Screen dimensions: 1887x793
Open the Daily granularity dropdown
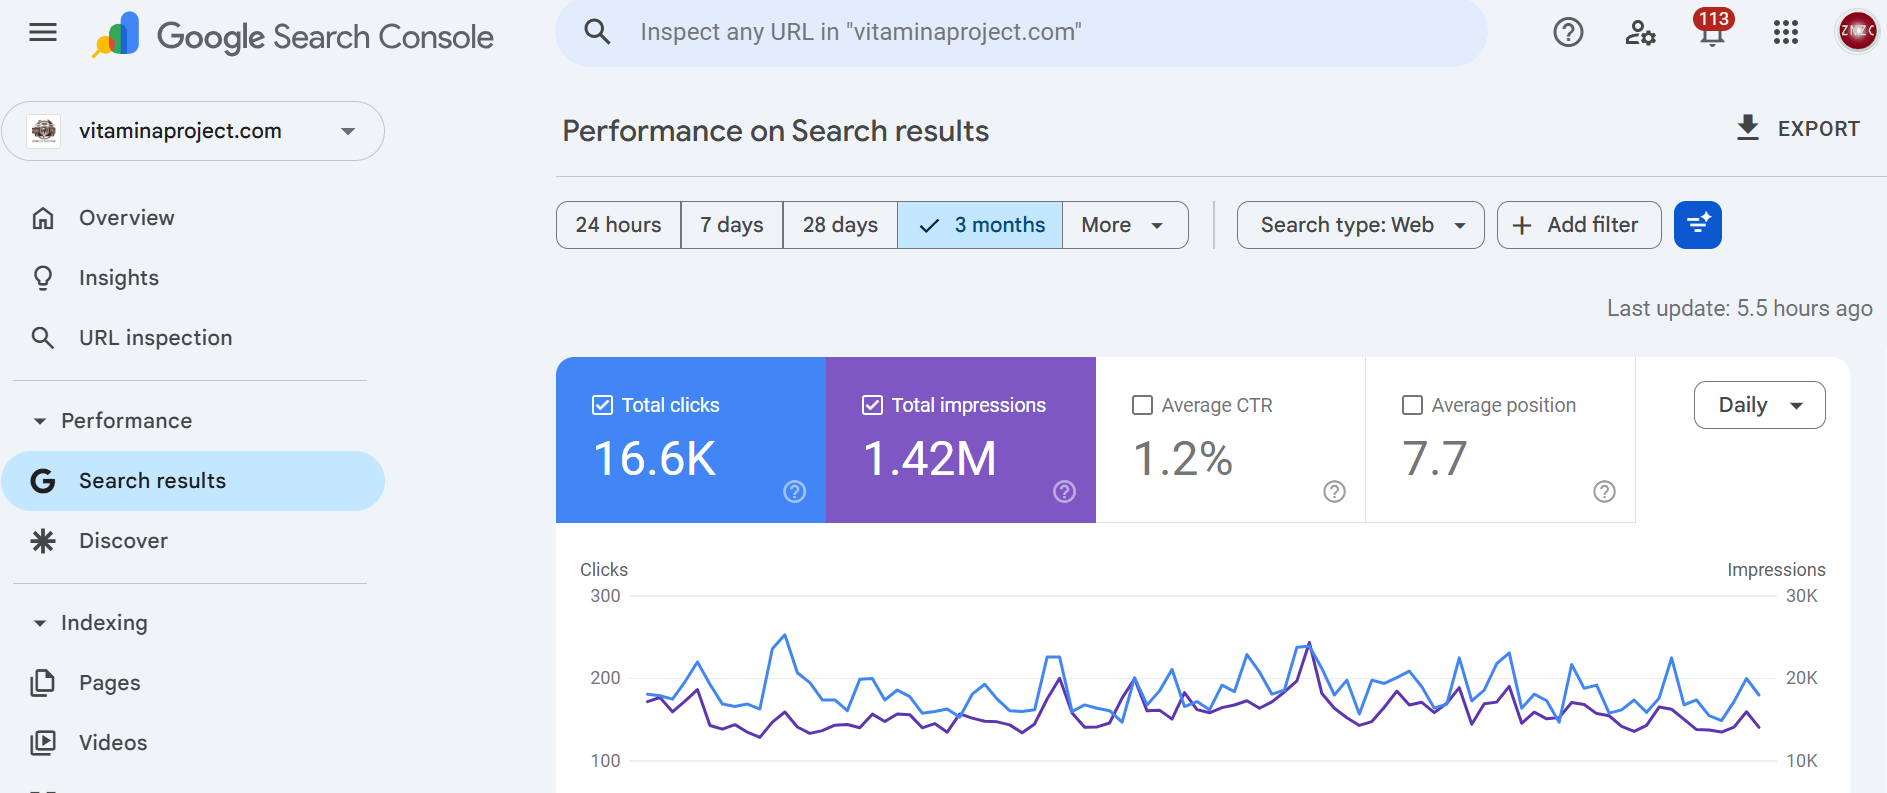click(x=1759, y=405)
